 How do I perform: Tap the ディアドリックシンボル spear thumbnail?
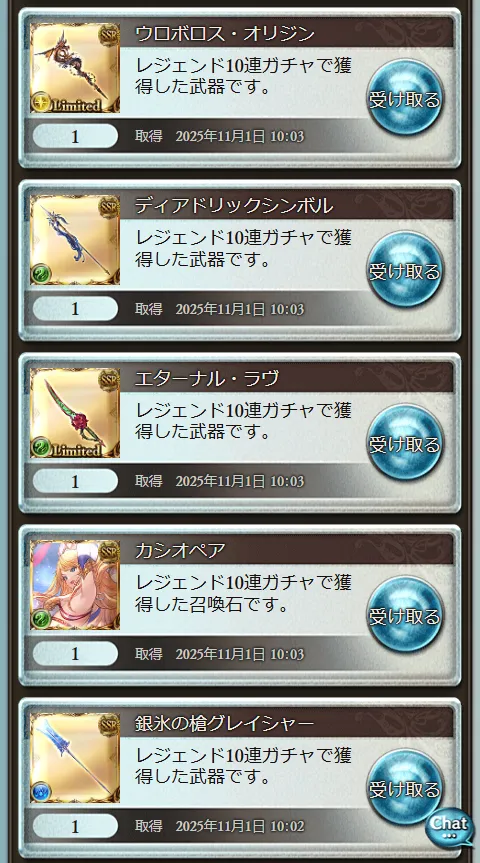[x=75, y=240]
